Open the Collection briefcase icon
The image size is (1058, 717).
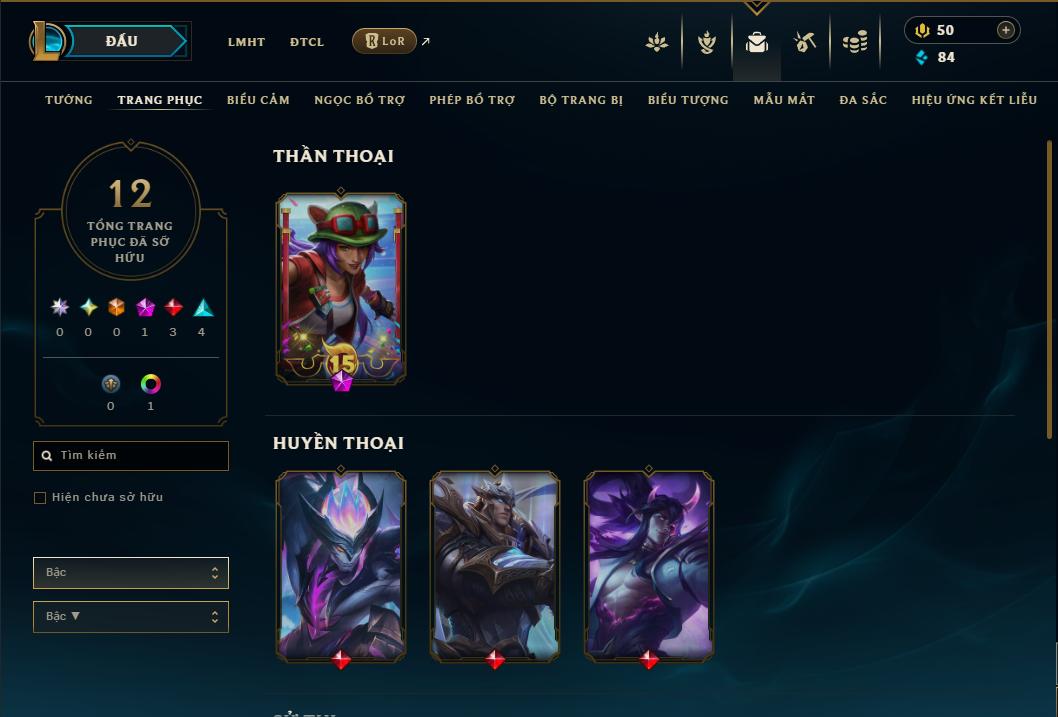pos(756,42)
